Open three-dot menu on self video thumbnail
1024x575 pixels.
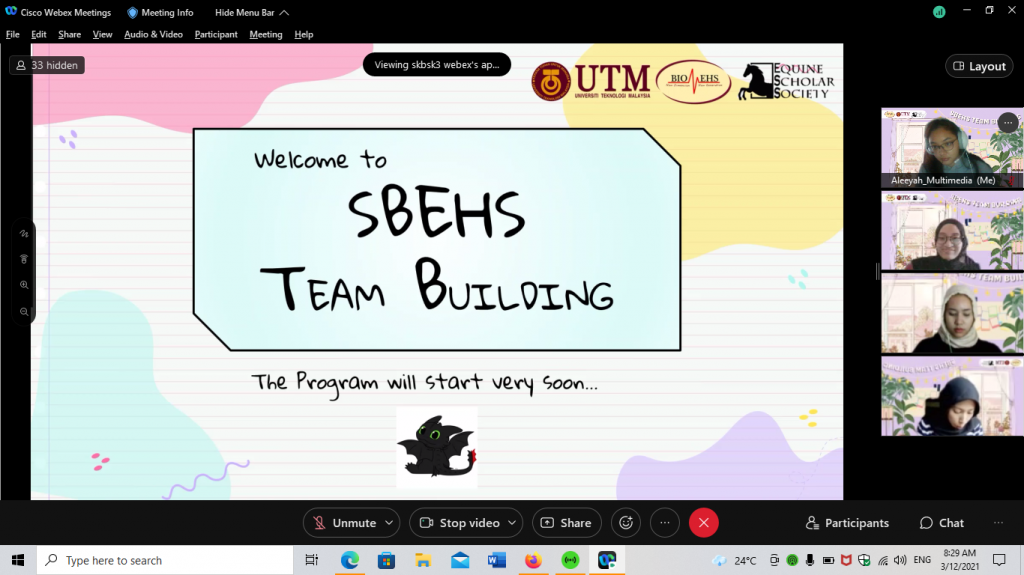coord(1007,123)
